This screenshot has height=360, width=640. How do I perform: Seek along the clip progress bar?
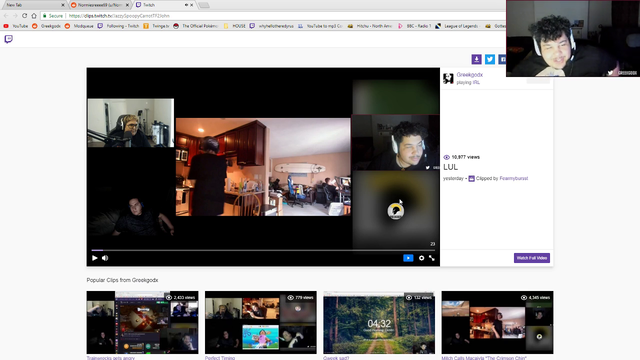263,250
